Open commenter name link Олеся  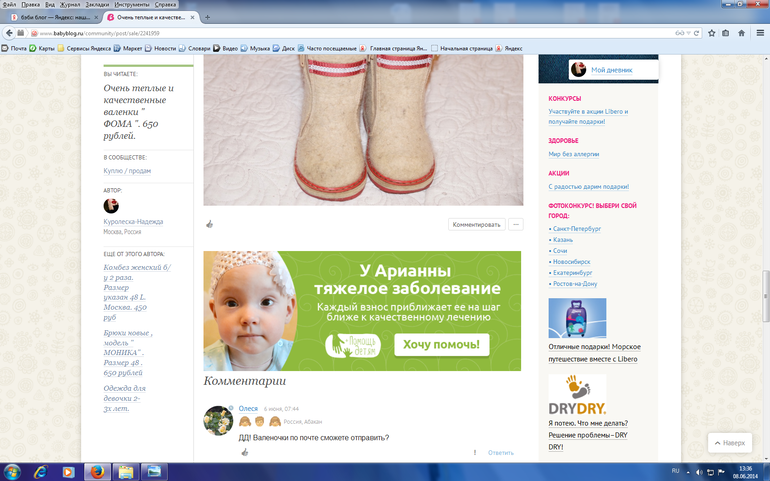[248, 408]
